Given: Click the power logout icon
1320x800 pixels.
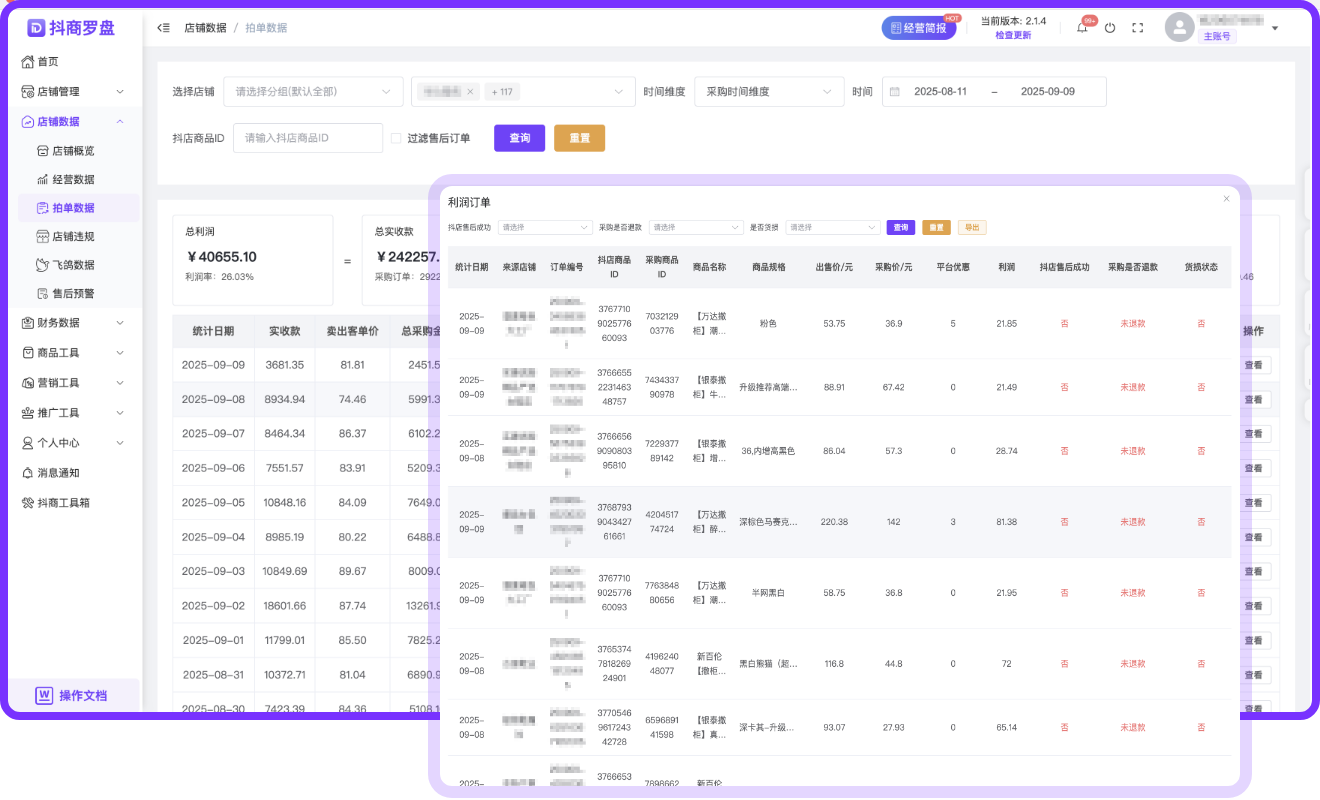Looking at the screenshot, I should coord(1110,28).
